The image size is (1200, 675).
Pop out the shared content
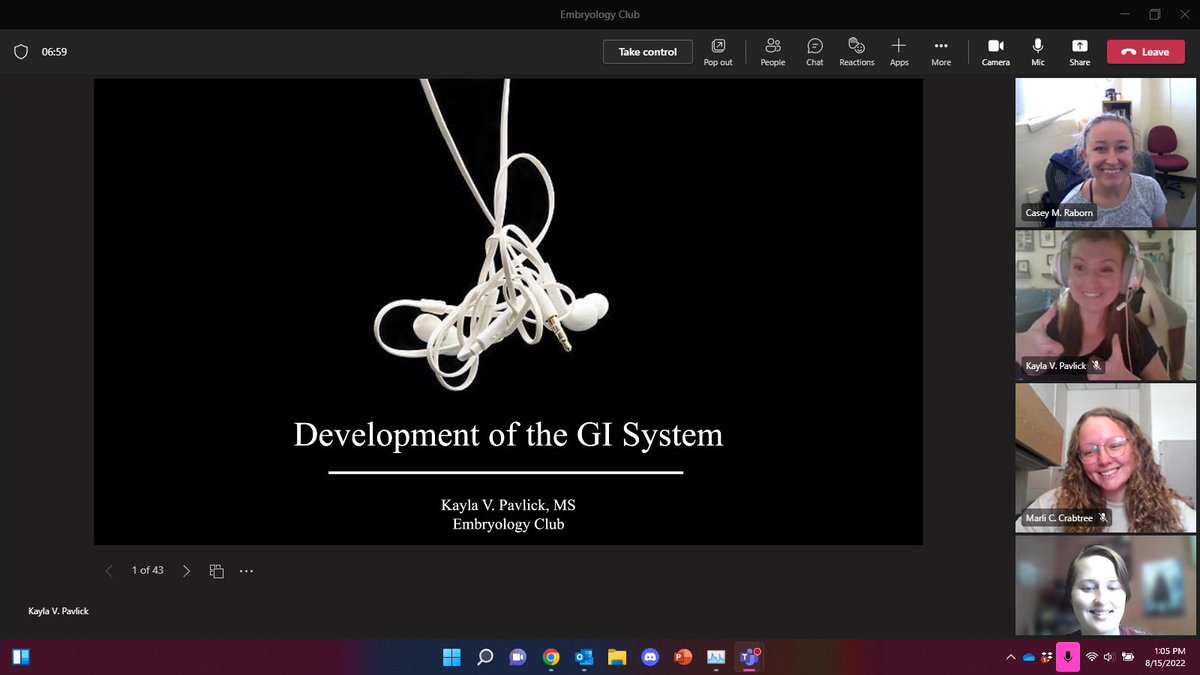coord(718,51)
